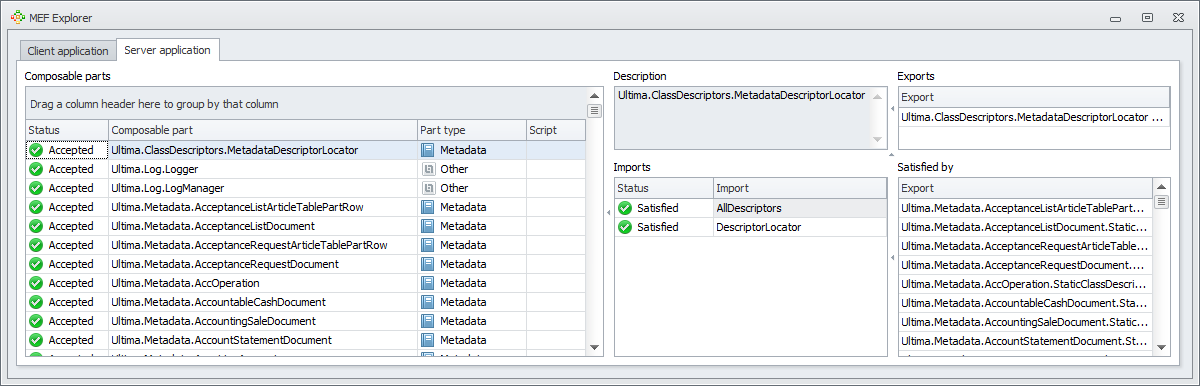Click Metadata icon for AcceptanceRequestDocument row
The height and width of the screenshot is (387, 1200).
pos(428,264)
